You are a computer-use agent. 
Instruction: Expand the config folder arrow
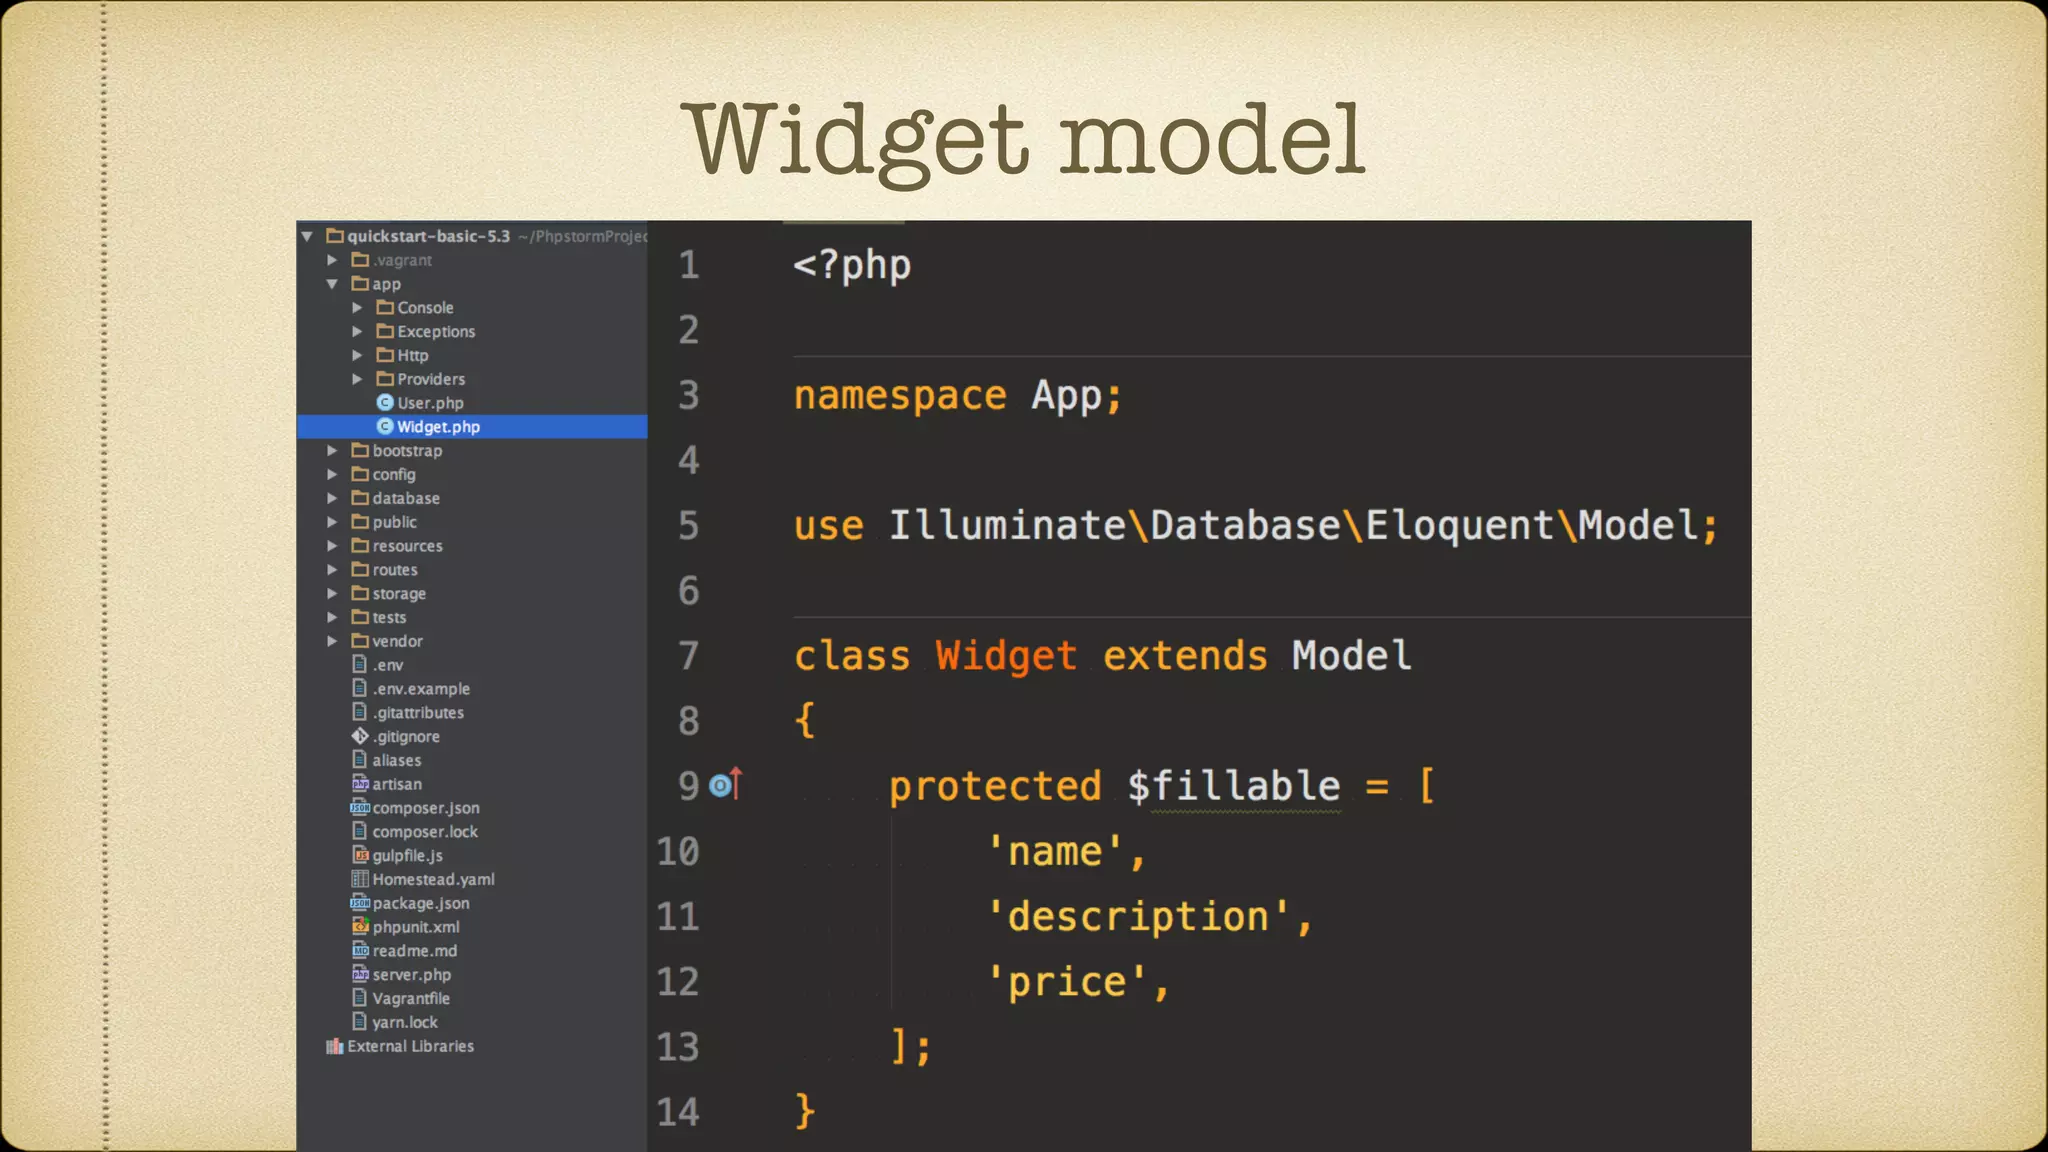pos(332,475)
